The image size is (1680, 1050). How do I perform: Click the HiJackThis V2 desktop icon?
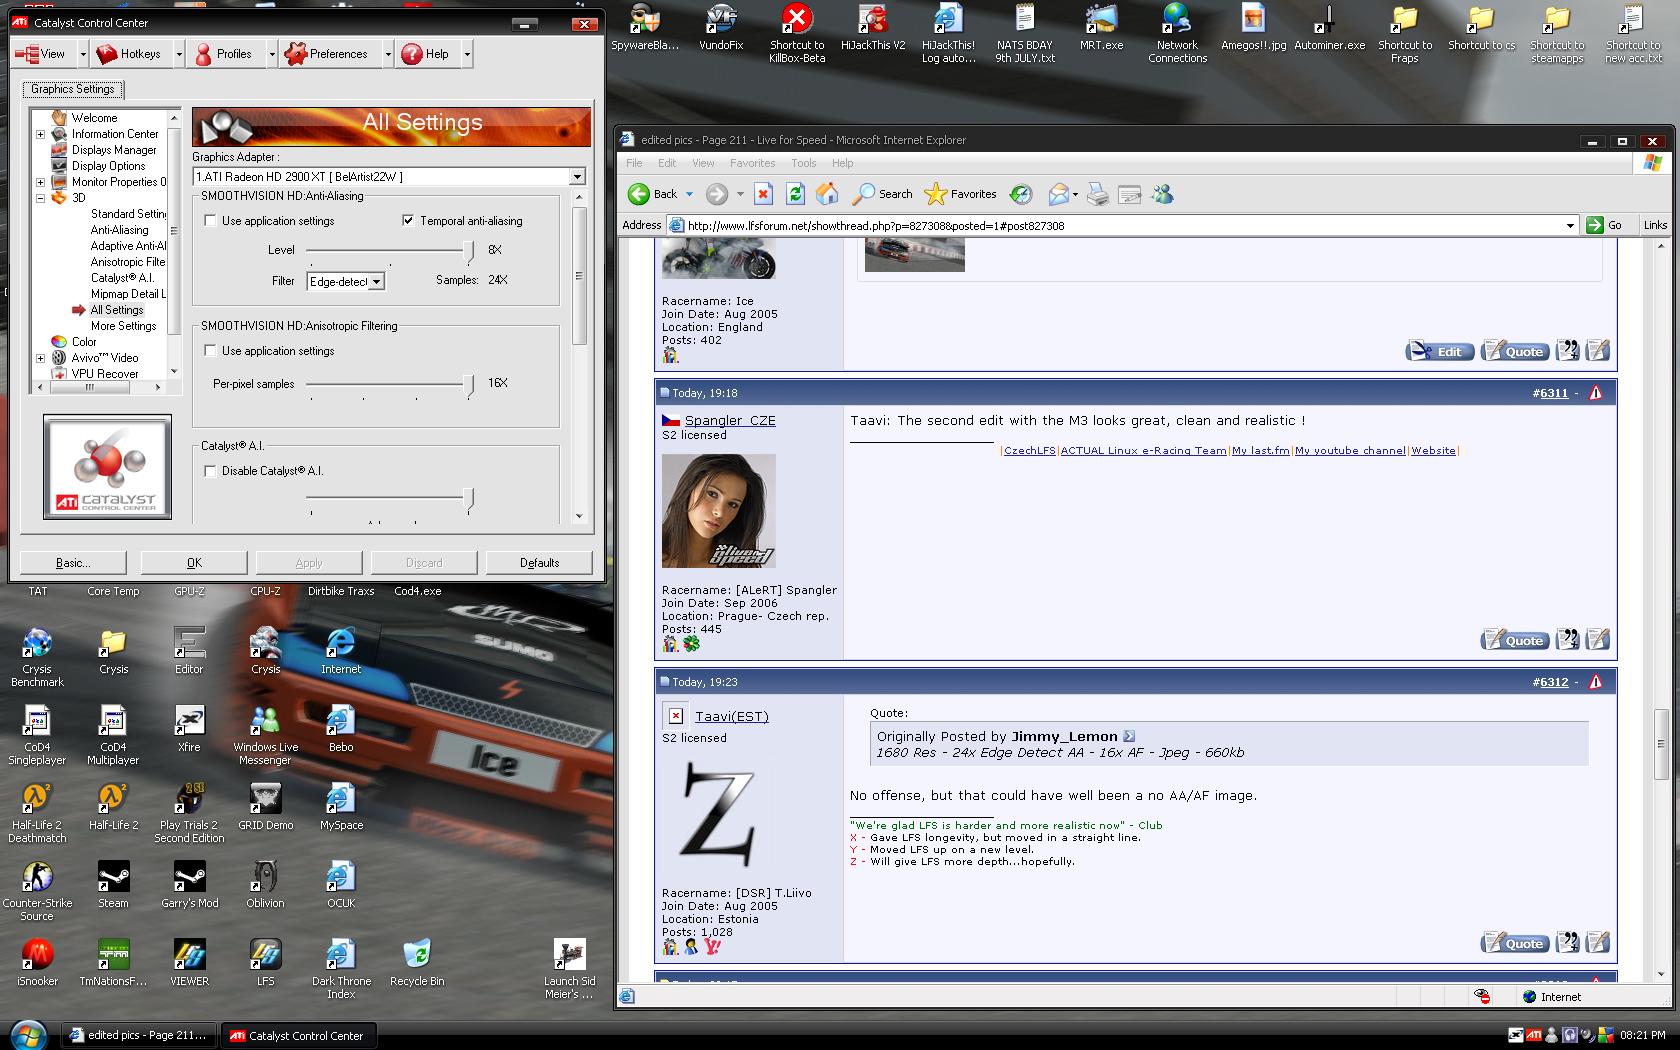(x=873, y=28)
